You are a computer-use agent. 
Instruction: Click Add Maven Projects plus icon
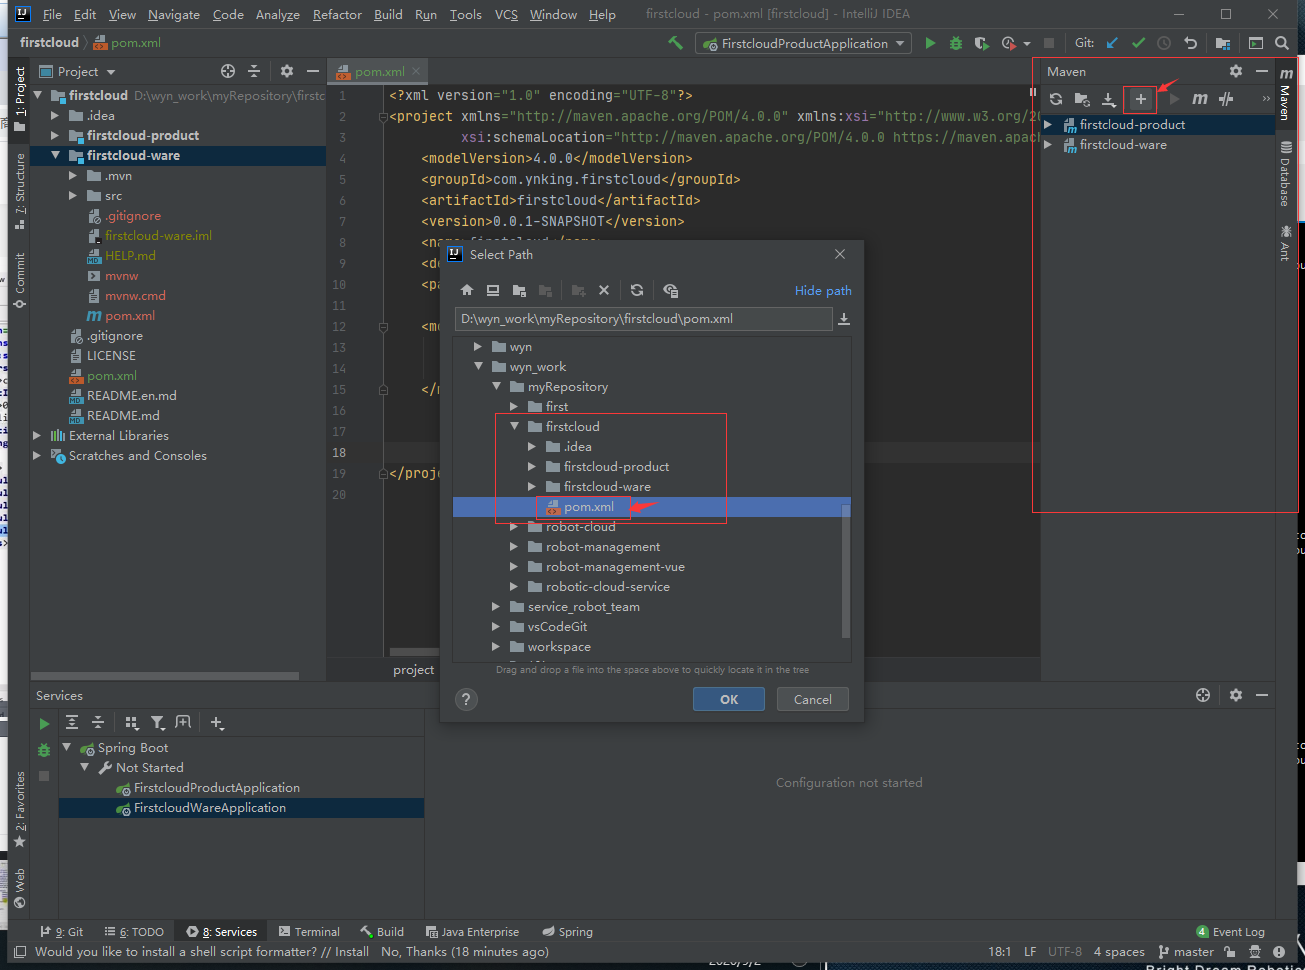[x=1140, y=99]
